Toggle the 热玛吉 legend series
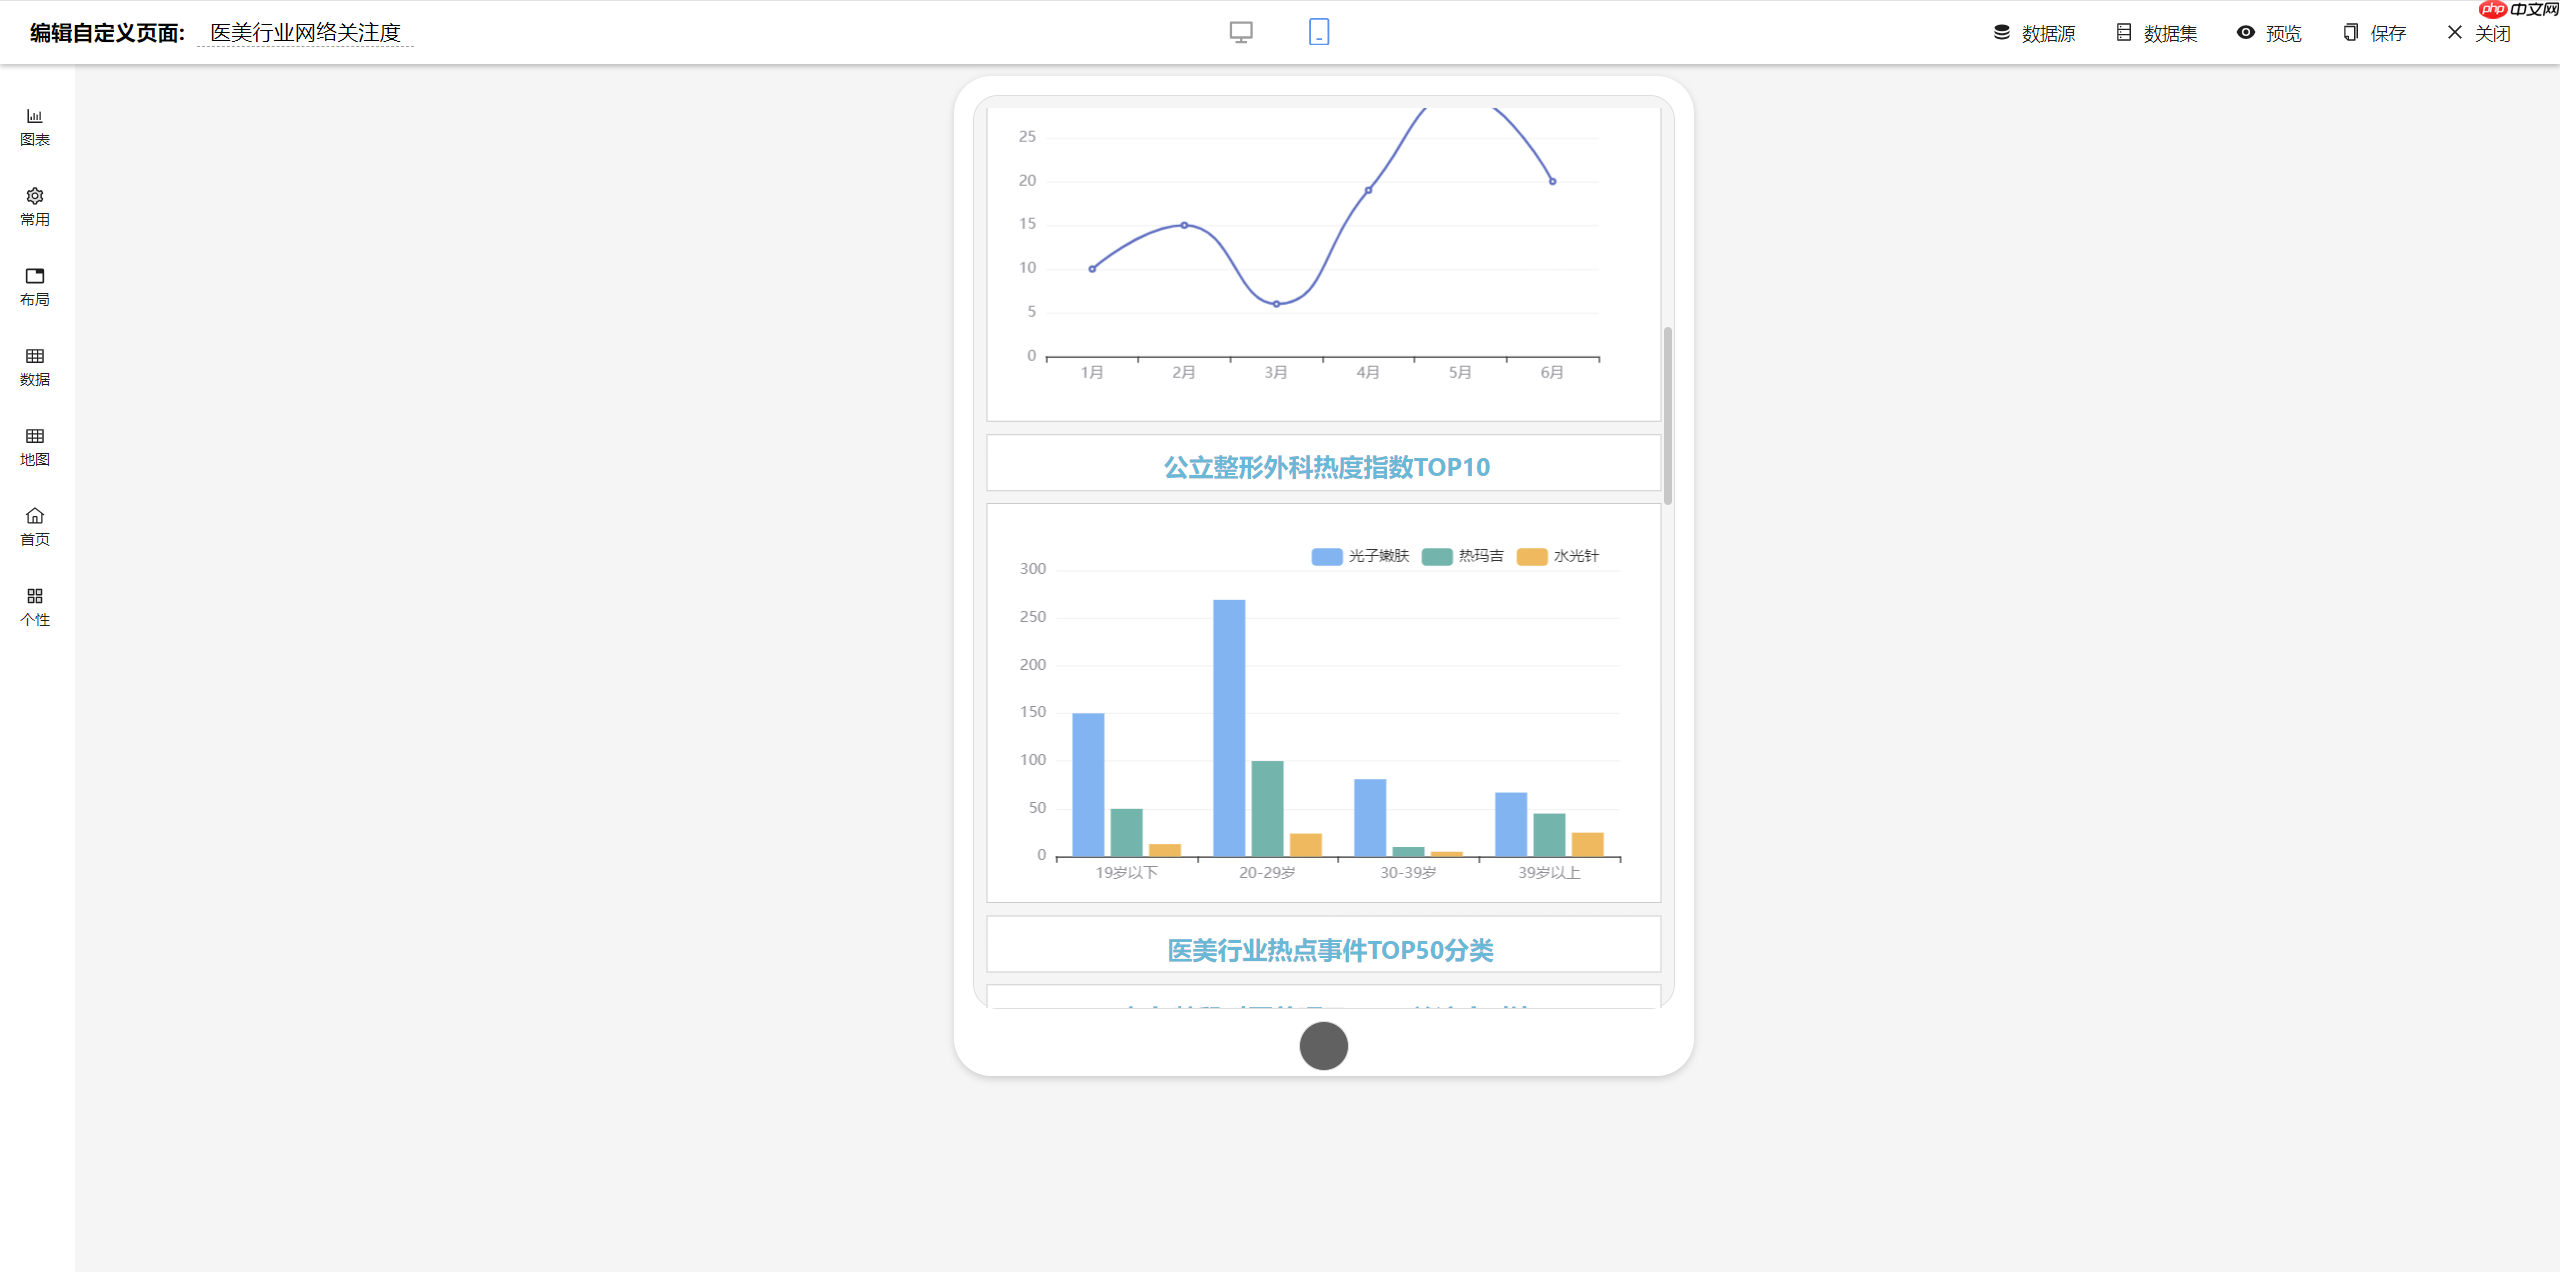This screenshot has height=1272, width=2560. (1462, 556)
